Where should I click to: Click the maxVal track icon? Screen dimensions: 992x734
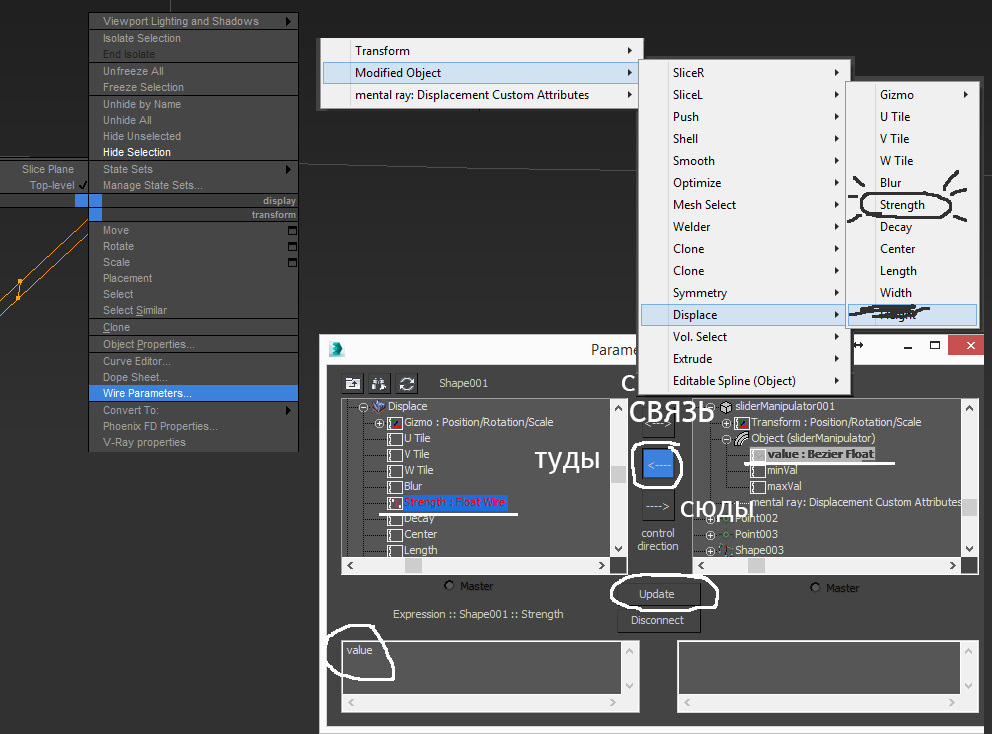758,487
